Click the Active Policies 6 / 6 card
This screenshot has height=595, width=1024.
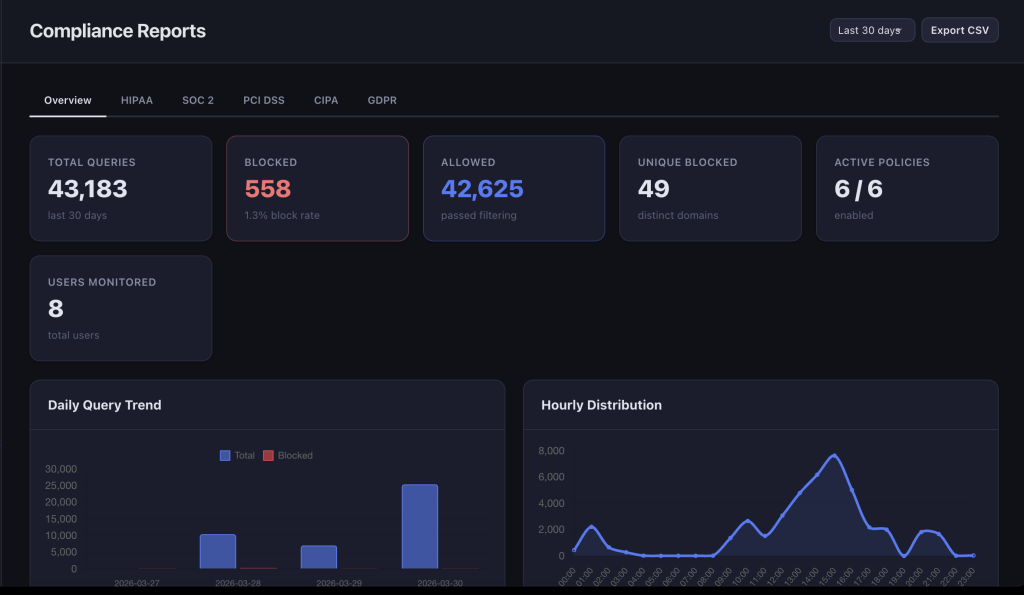click(907, 188)
